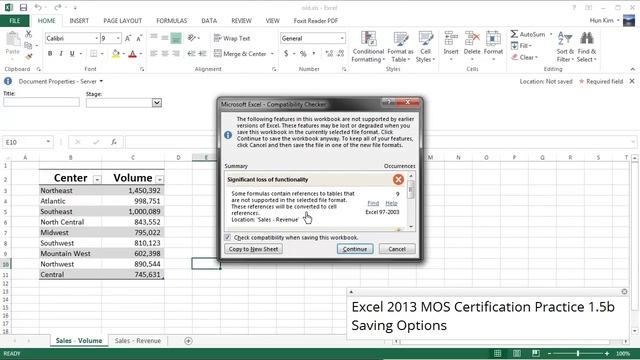640x360 pixels.
Task: Click Normal view icon in status bar
Action: pos(498,353)
